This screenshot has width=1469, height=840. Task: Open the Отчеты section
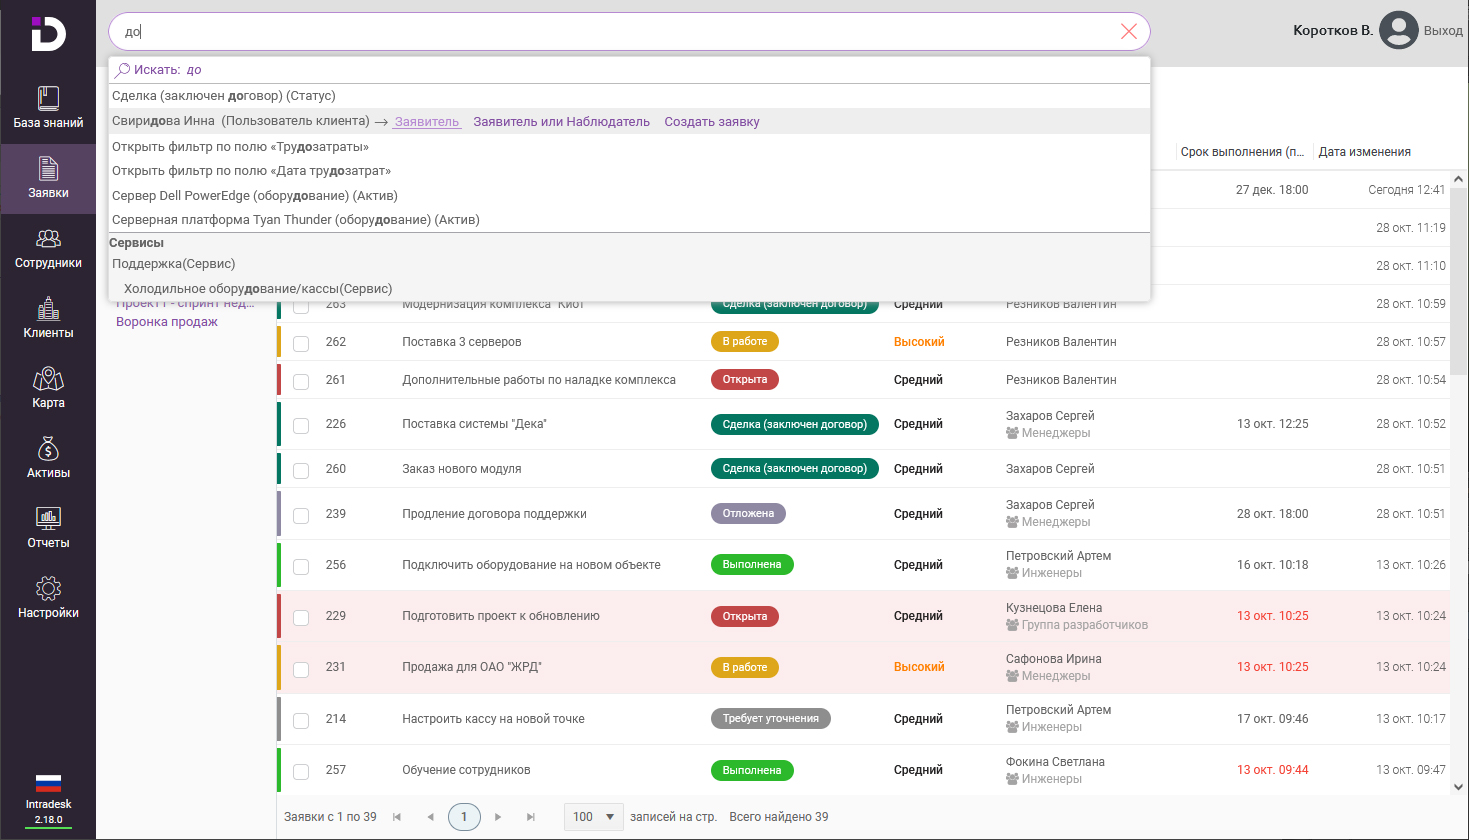click(47, 527)
